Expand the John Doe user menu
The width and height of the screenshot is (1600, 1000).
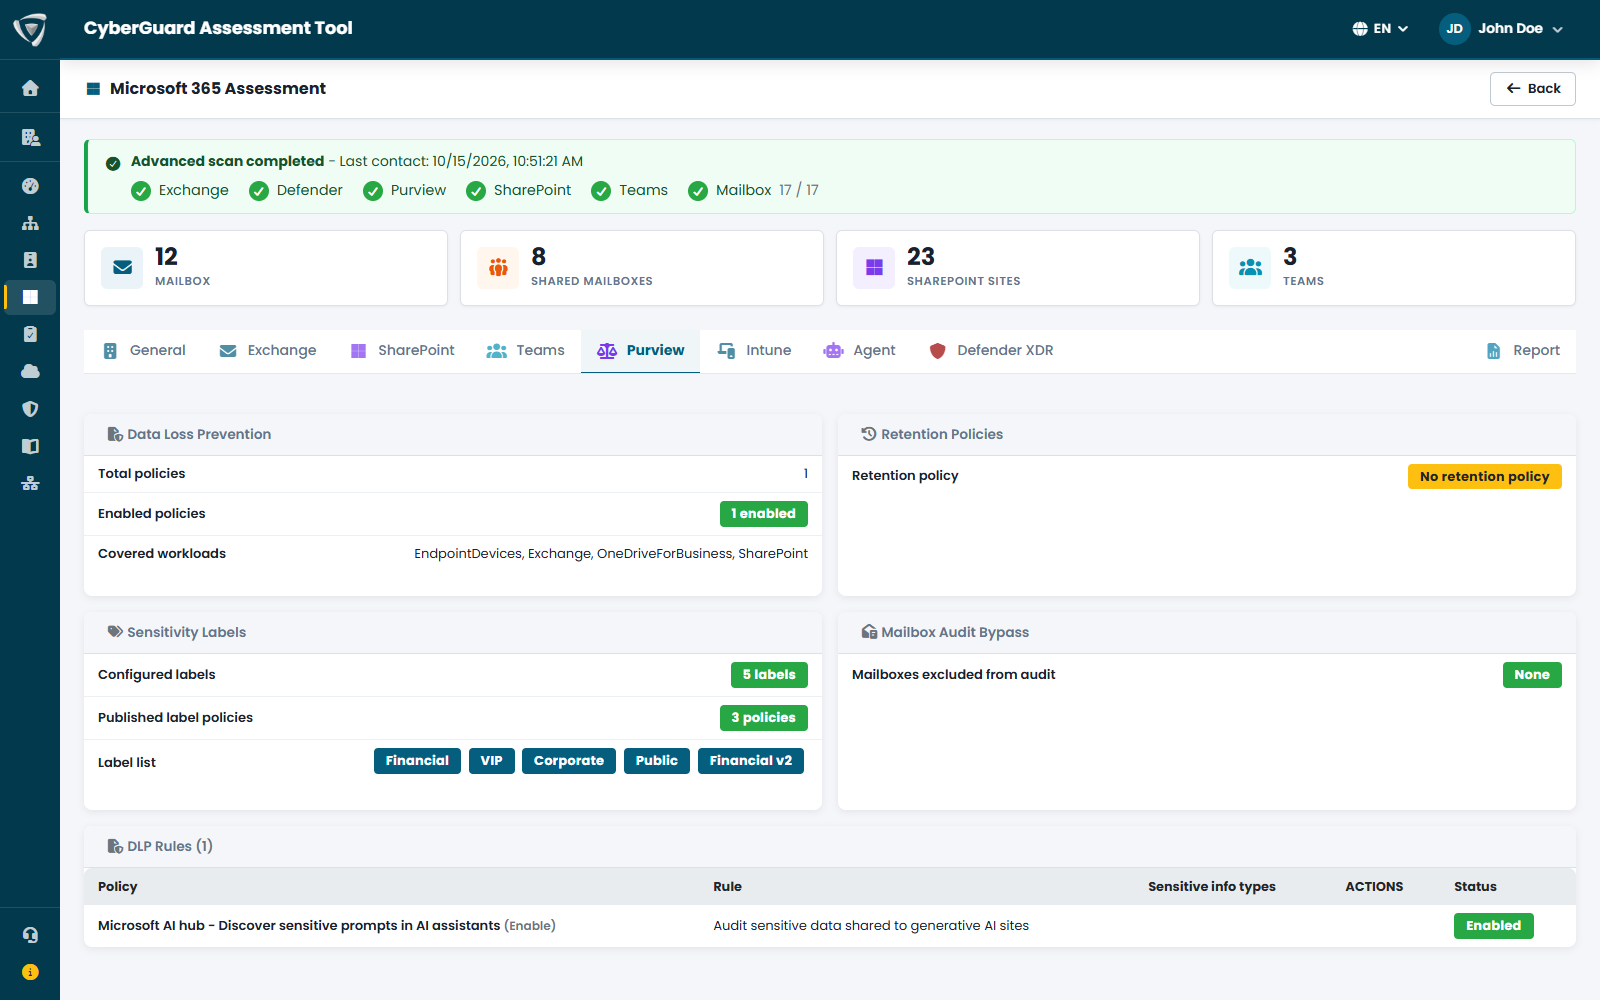click(1501, 29)
